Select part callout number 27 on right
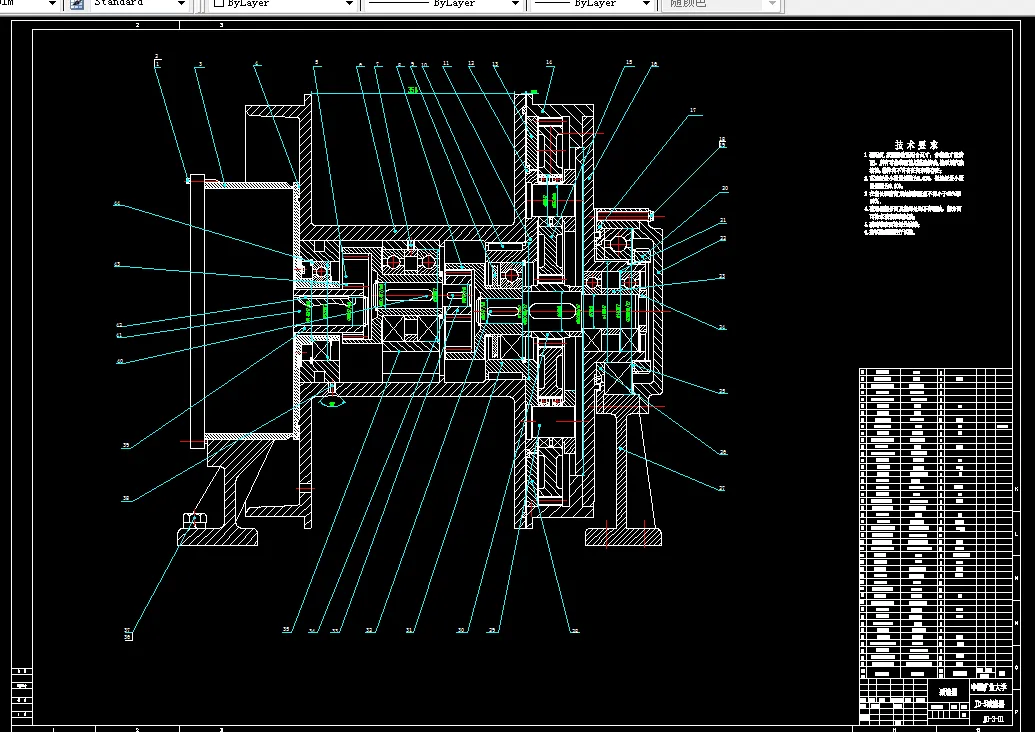 coord(722,488)
